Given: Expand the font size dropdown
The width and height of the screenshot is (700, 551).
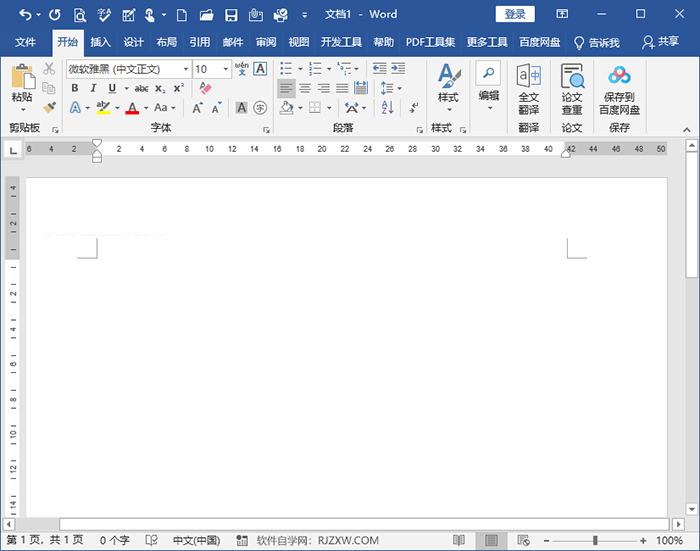Looking at the screenshot, I should [227, 69].
